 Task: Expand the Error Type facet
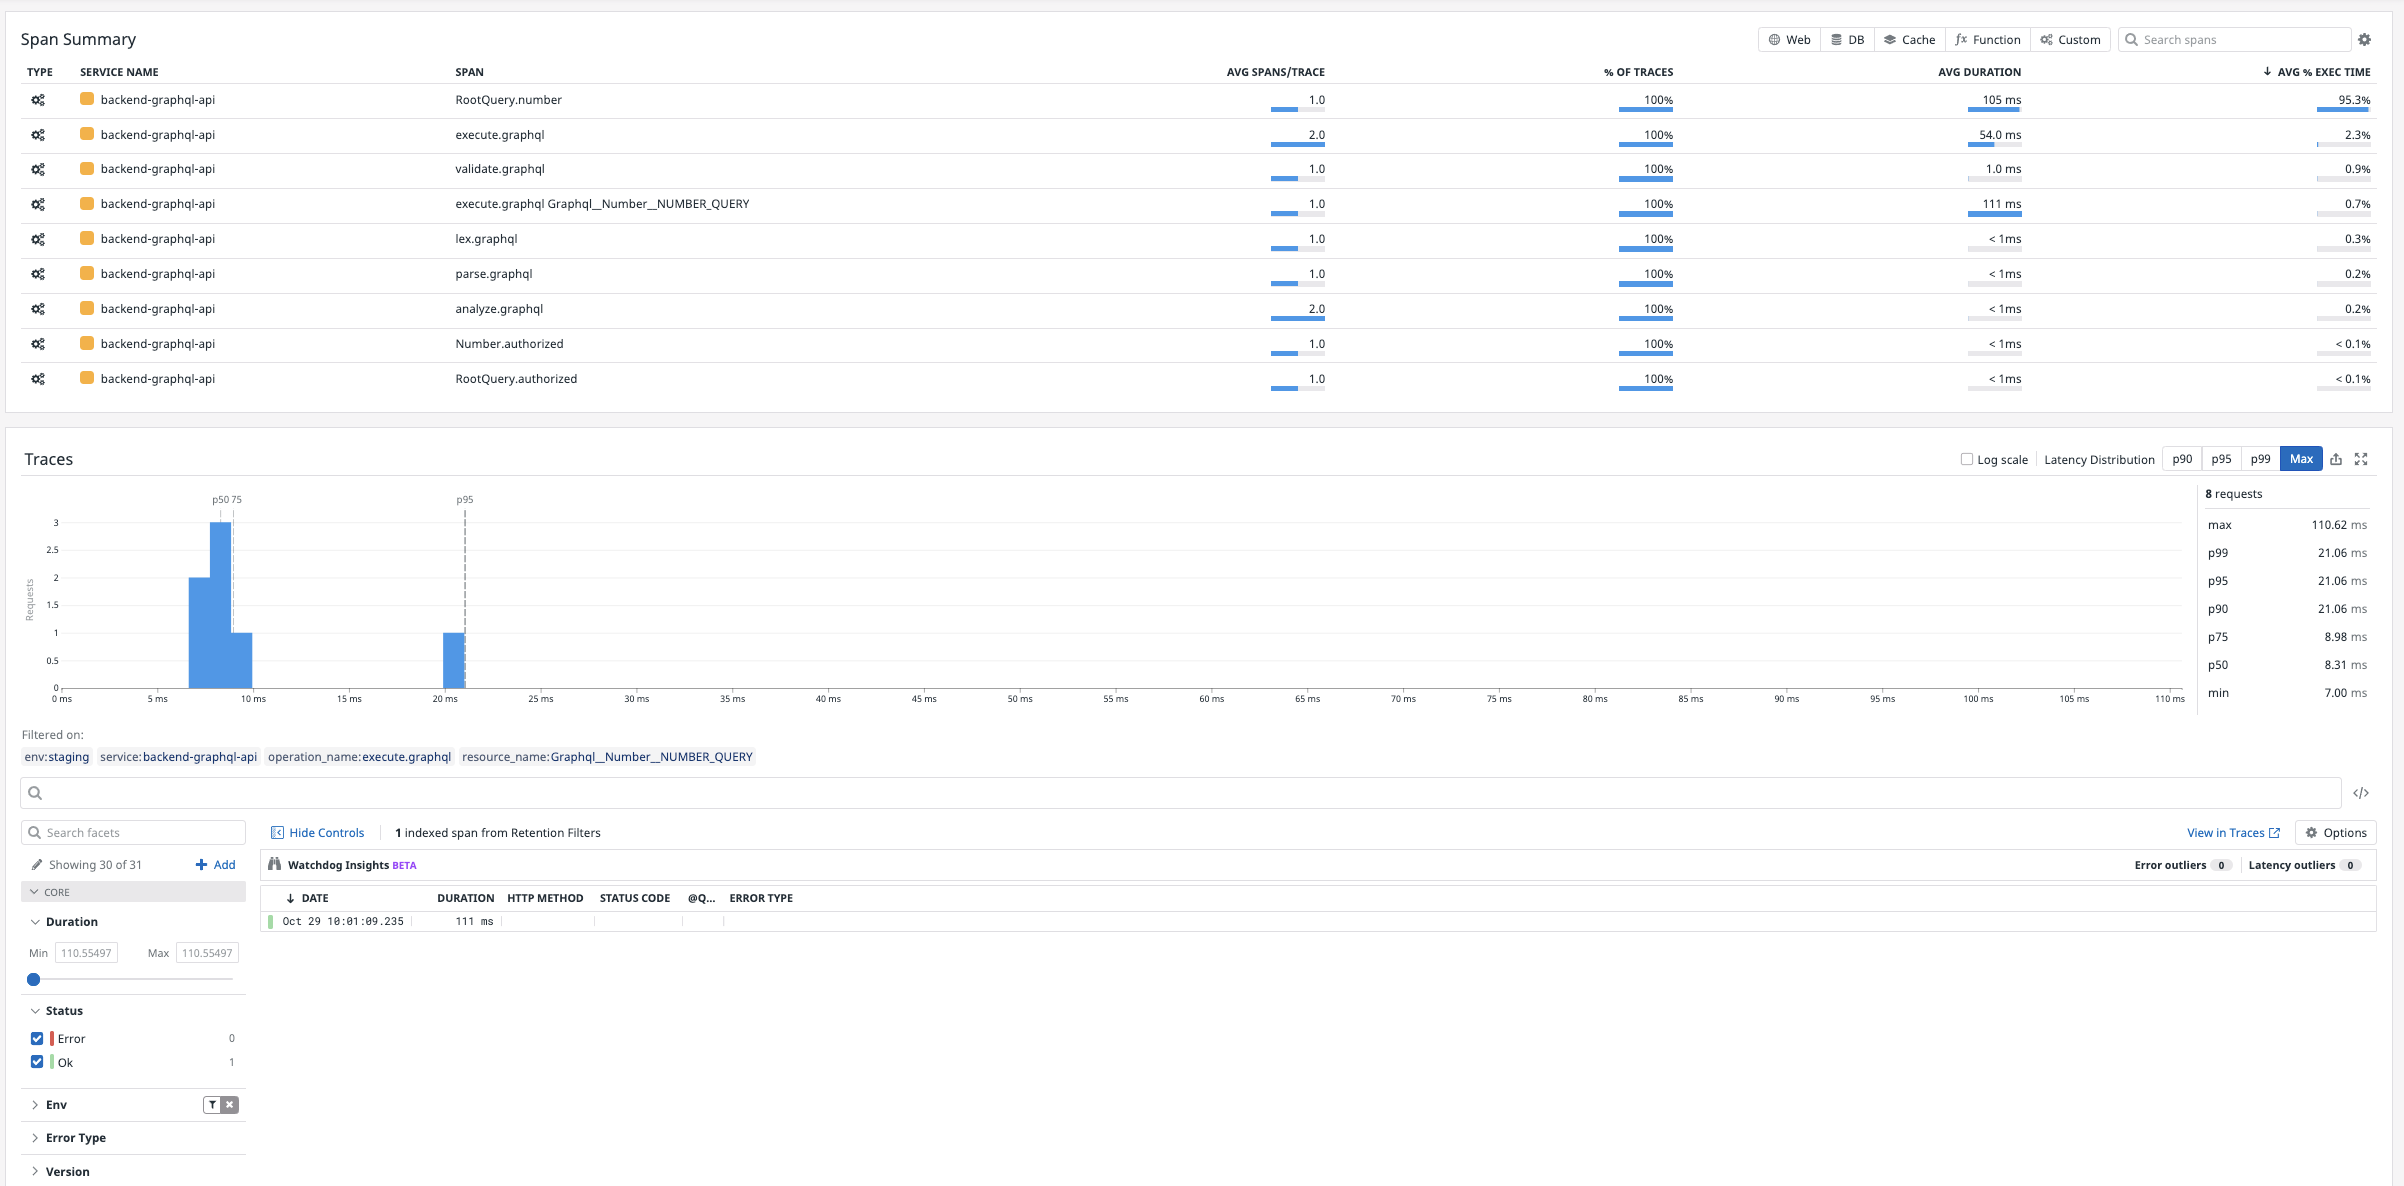(x=36, y=1137)
